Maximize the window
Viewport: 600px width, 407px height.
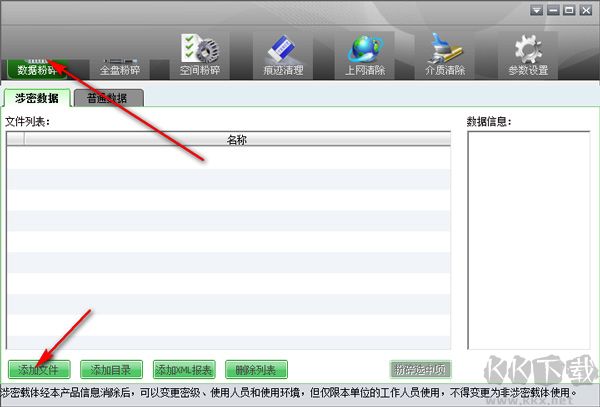tap(569, 10)
